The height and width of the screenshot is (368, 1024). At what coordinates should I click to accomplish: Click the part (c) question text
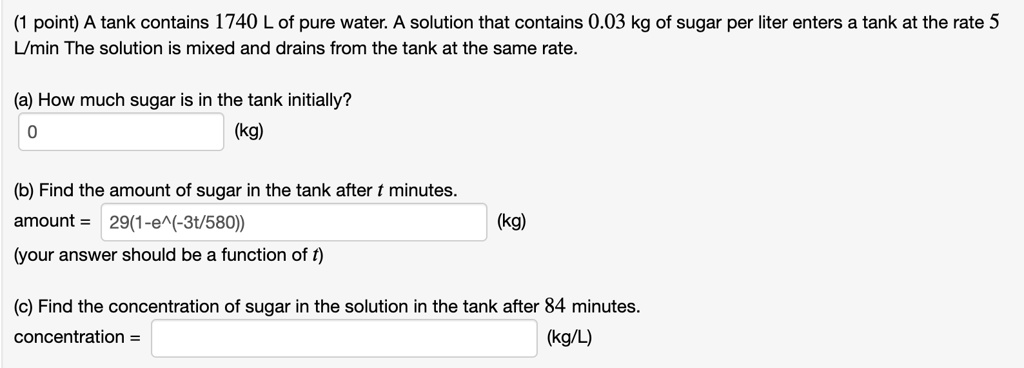[327, 307]
